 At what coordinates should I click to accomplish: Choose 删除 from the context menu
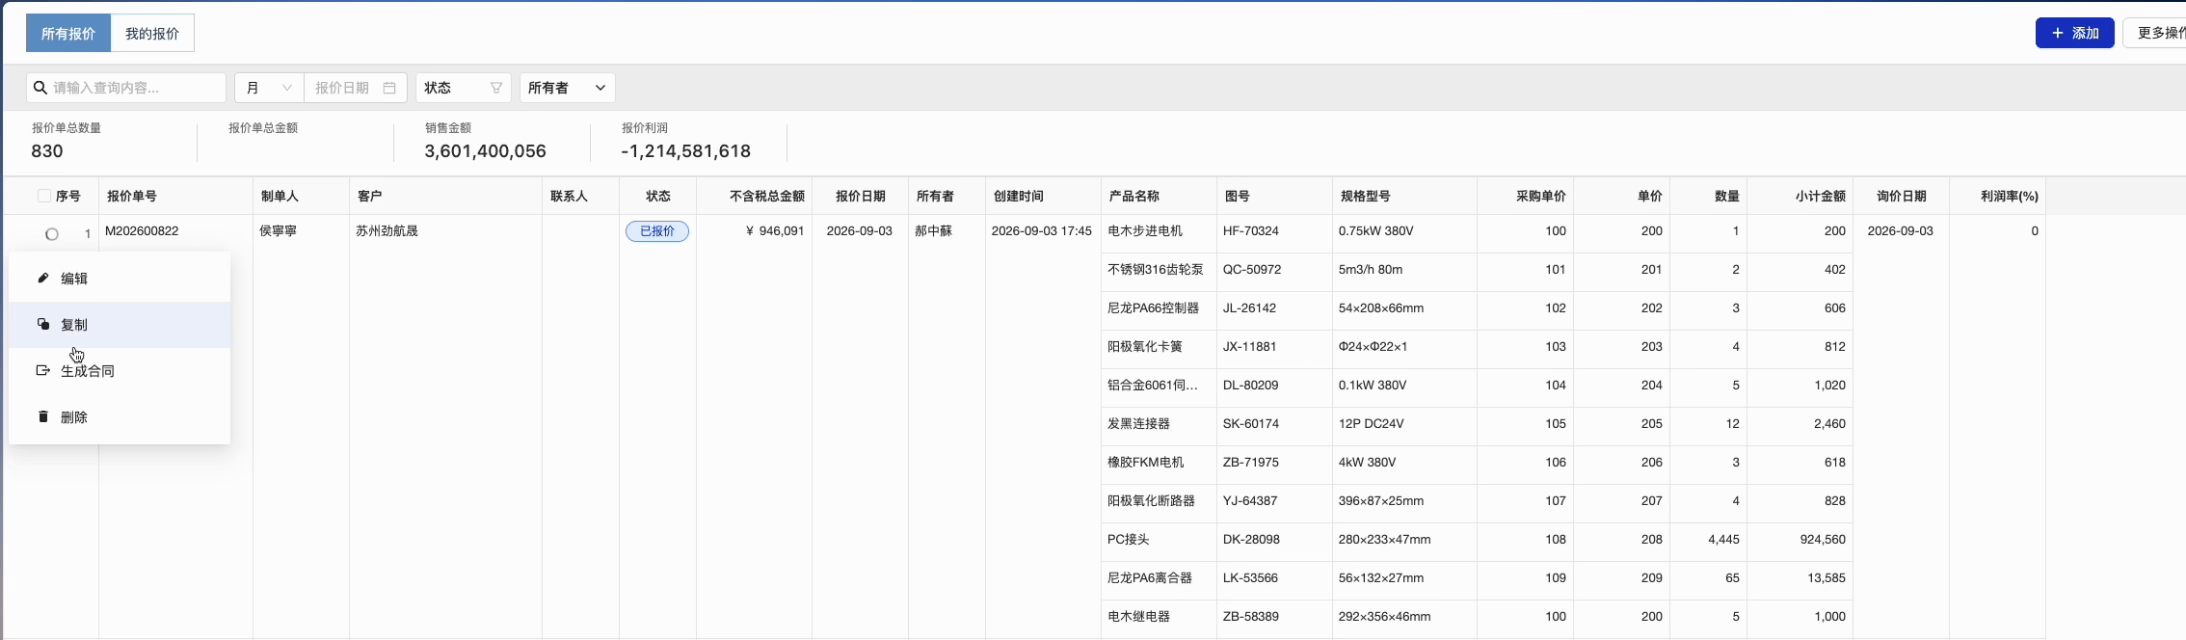click(120, 416)
